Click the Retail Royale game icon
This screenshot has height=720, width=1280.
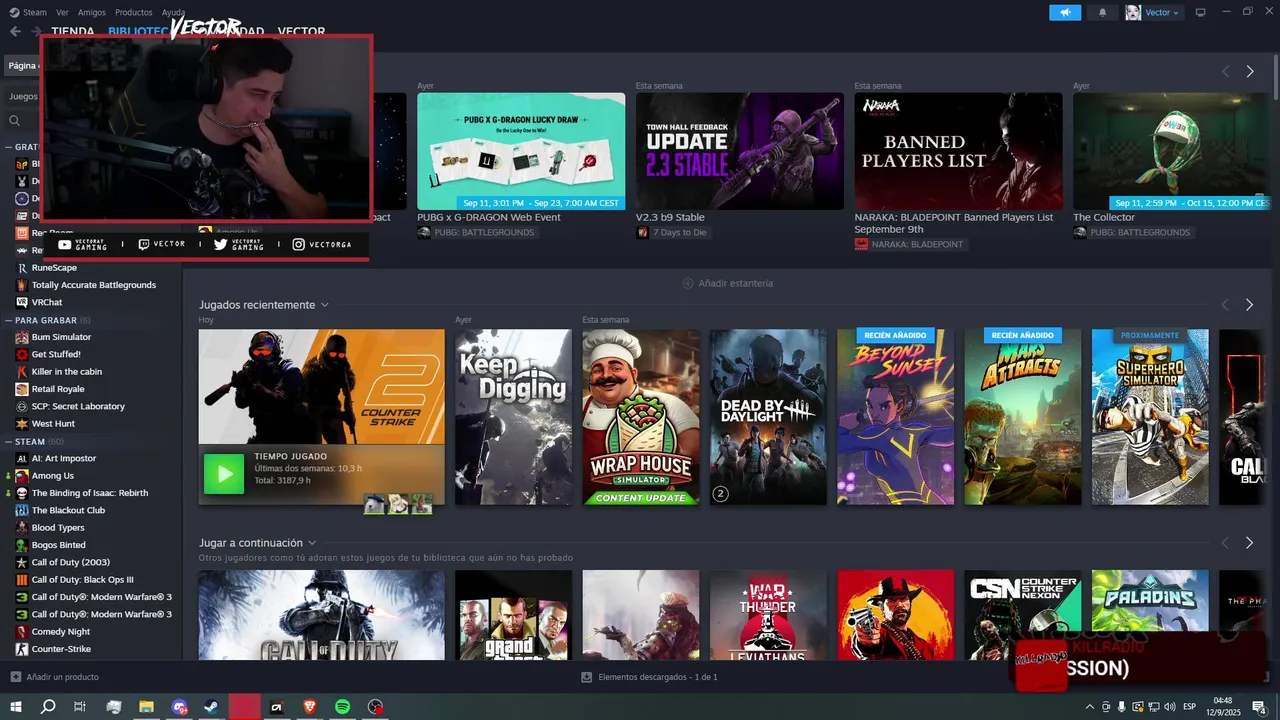tap(22, 389)
